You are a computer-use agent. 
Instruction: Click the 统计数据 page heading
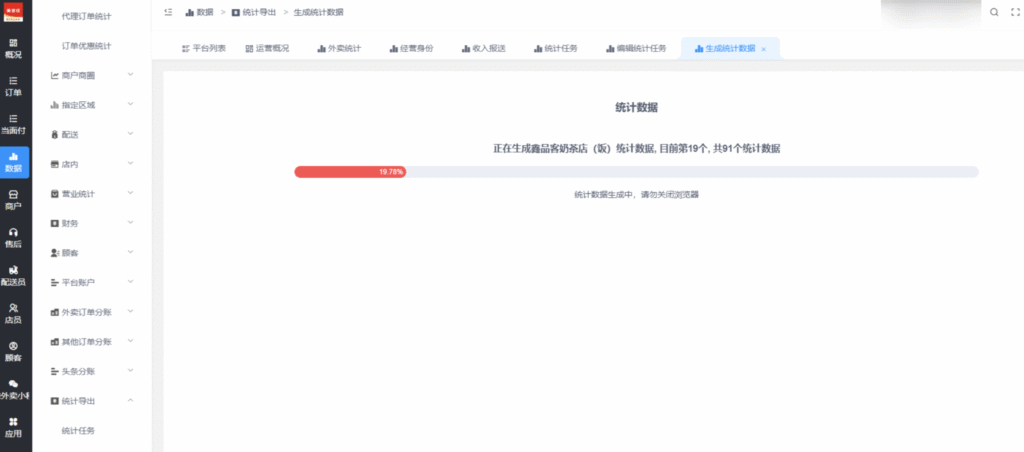coord(636,108)
